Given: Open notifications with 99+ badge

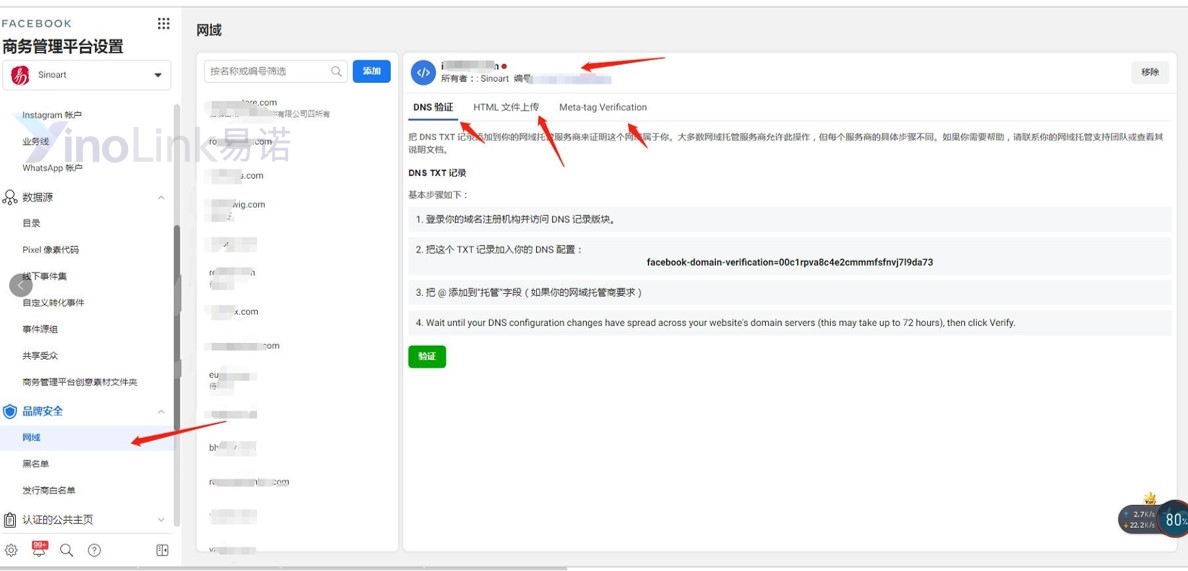Looking at the screenshot, I should pos(39,549).
